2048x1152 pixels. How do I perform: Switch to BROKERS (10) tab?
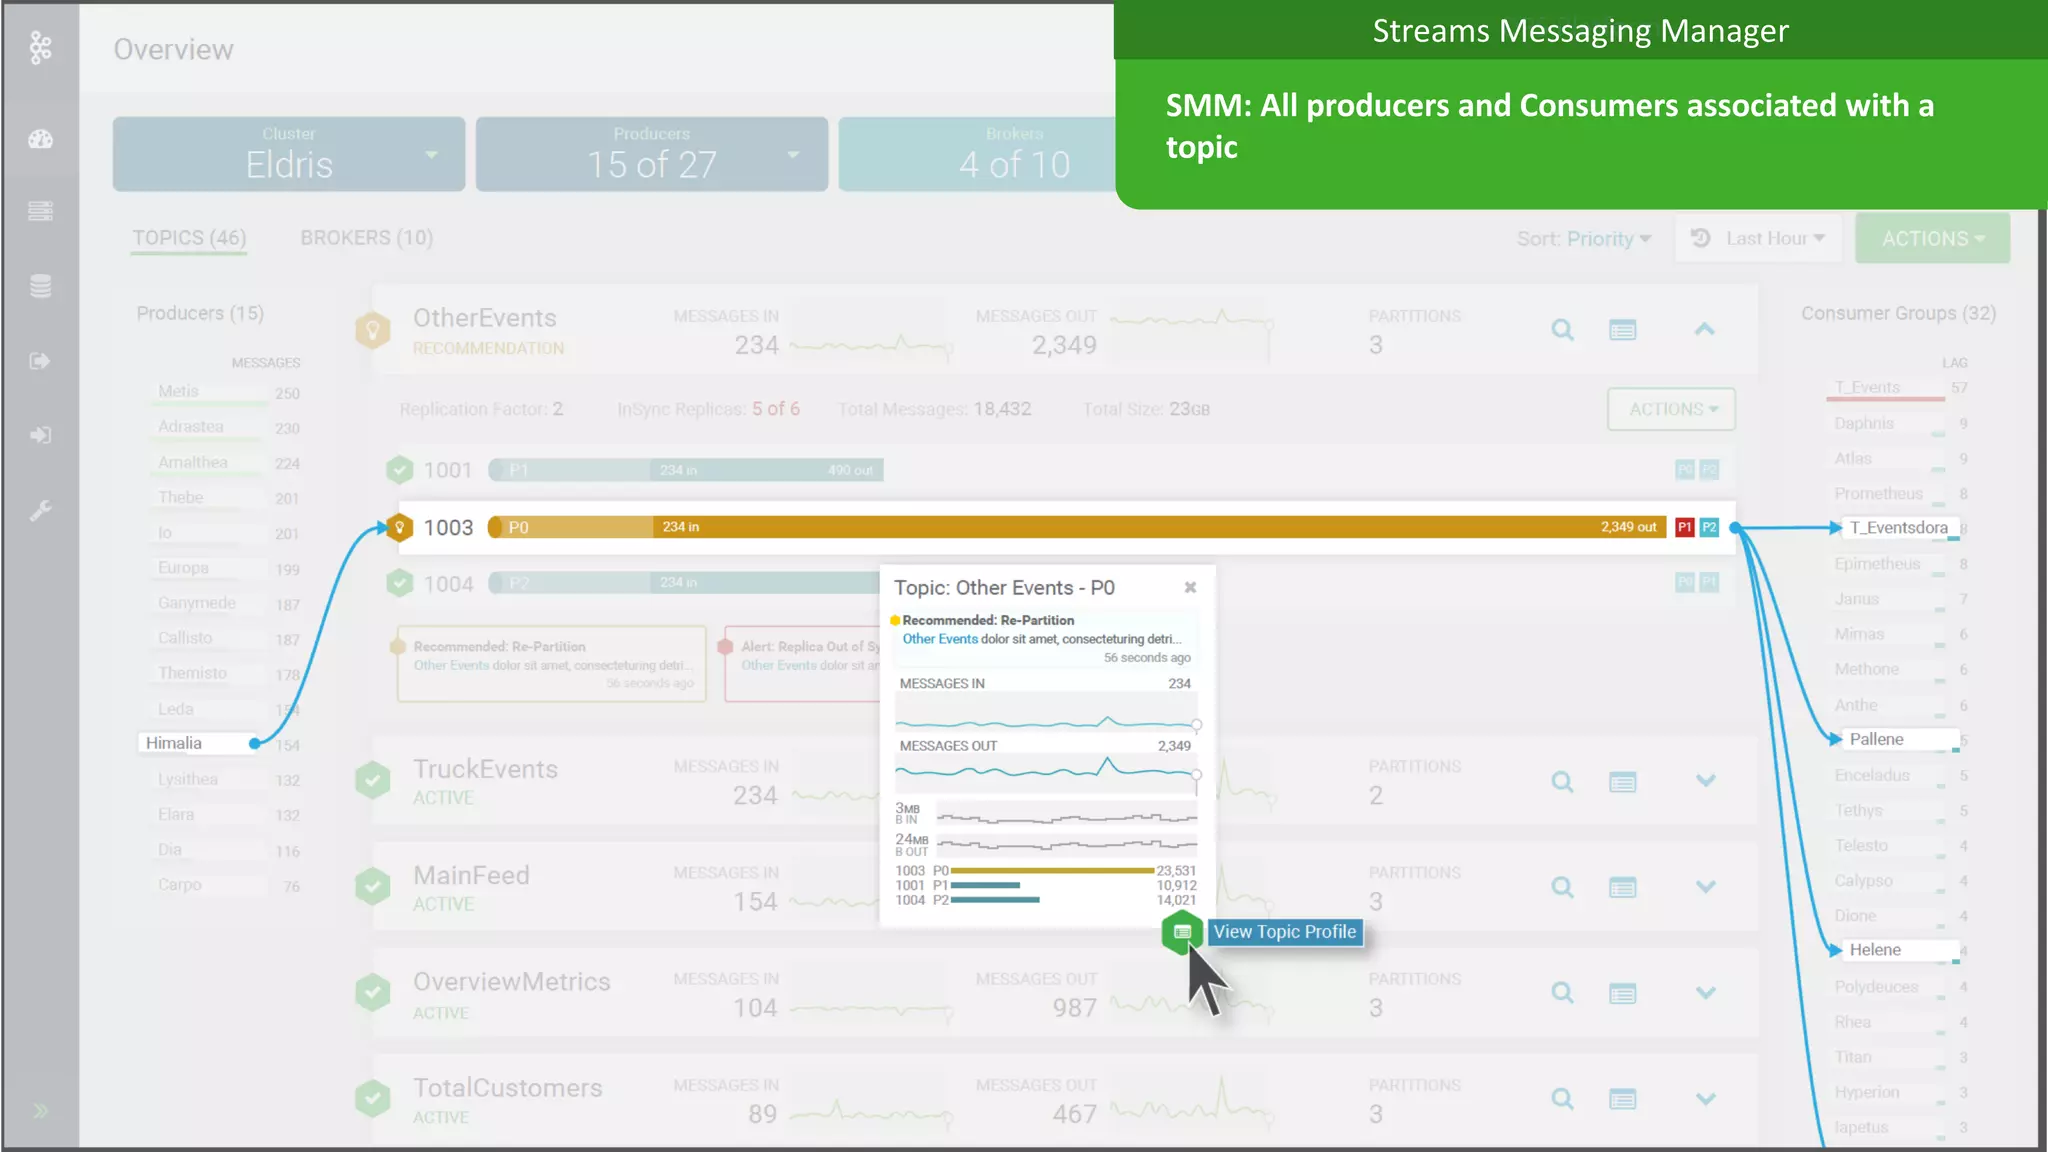point(367,238)
